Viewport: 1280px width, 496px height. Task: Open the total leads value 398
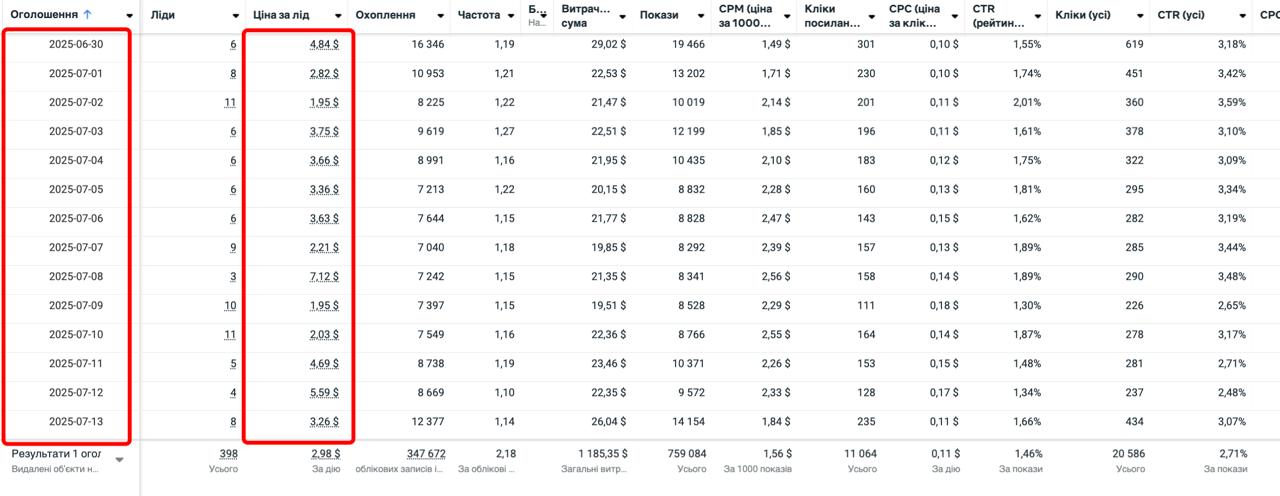tap(228, 454)
